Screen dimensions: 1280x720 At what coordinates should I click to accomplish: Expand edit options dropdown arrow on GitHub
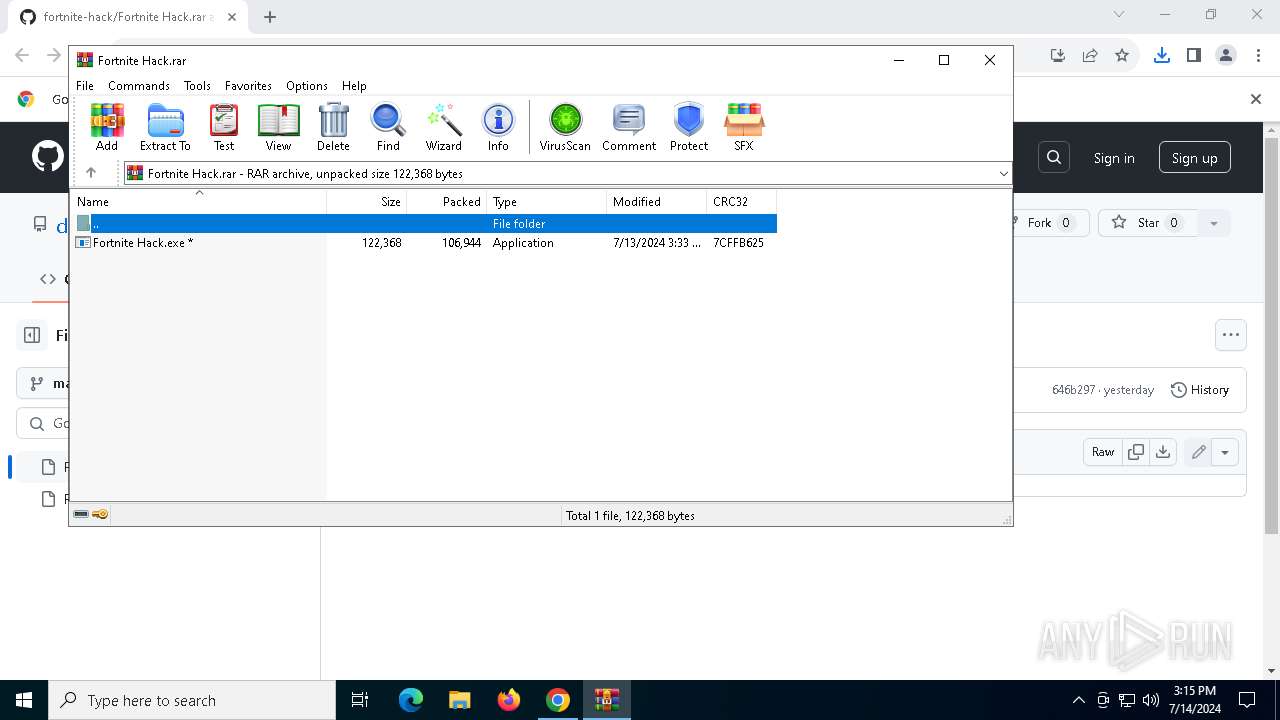click(x=1225, y=452)
